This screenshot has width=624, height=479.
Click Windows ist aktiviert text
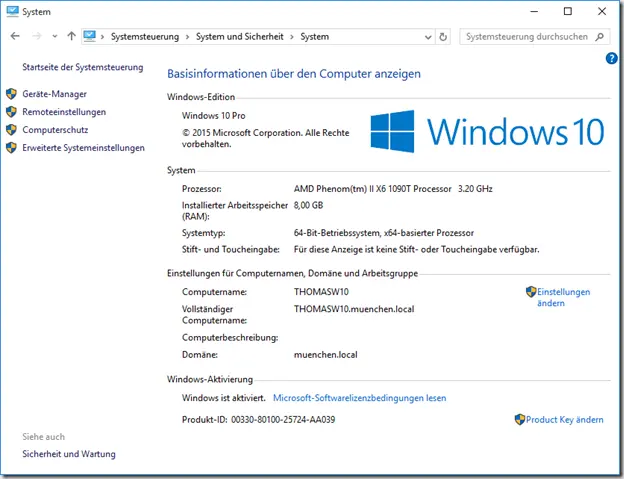224,398
